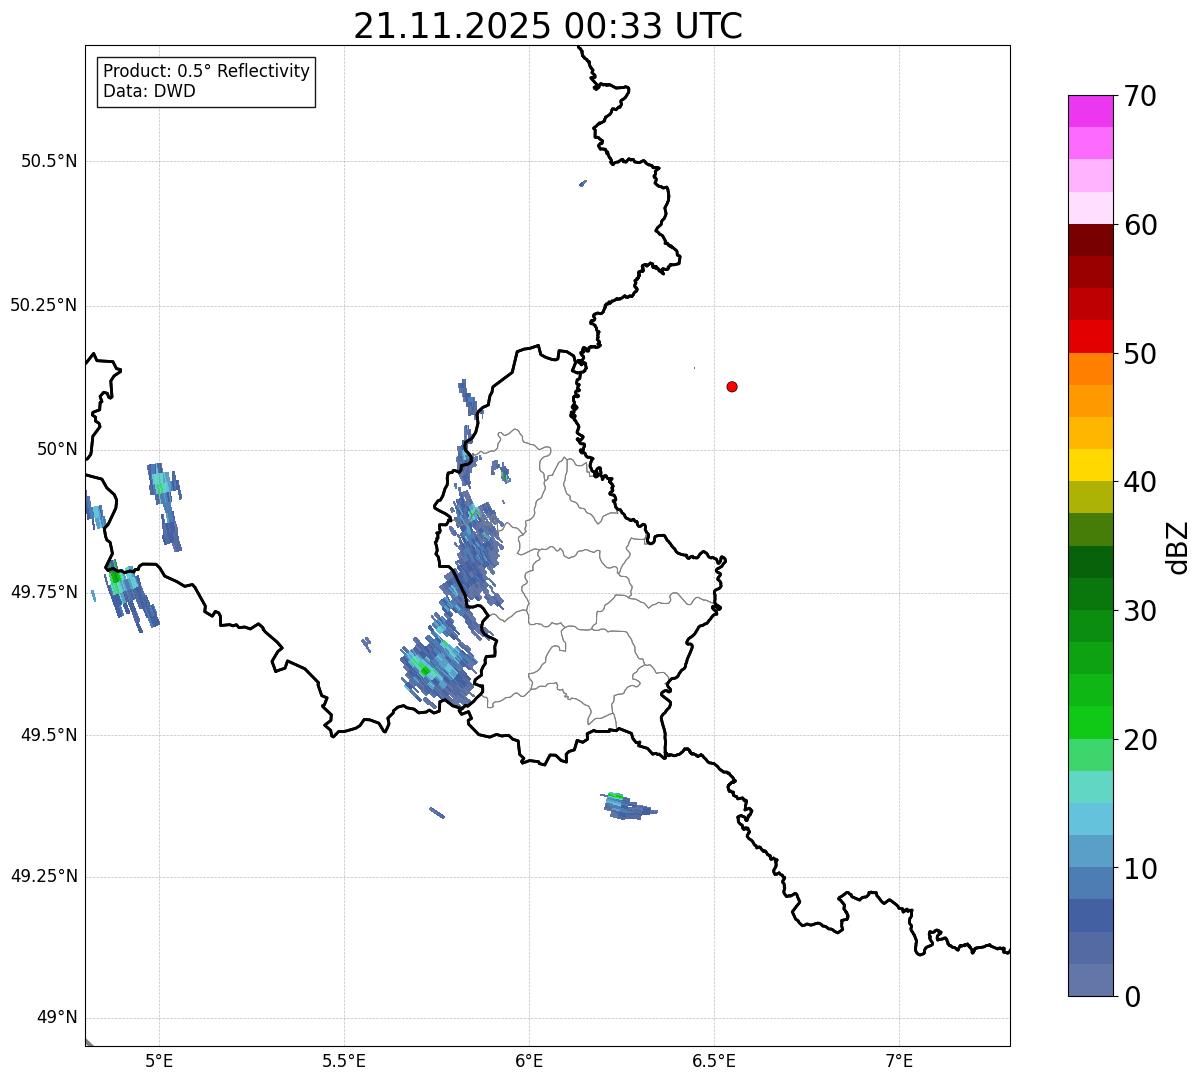The height and width of the screenshot is (1081, 1202).
Task: Click the 'dBZ' colorbar label
Action: 1177,547
